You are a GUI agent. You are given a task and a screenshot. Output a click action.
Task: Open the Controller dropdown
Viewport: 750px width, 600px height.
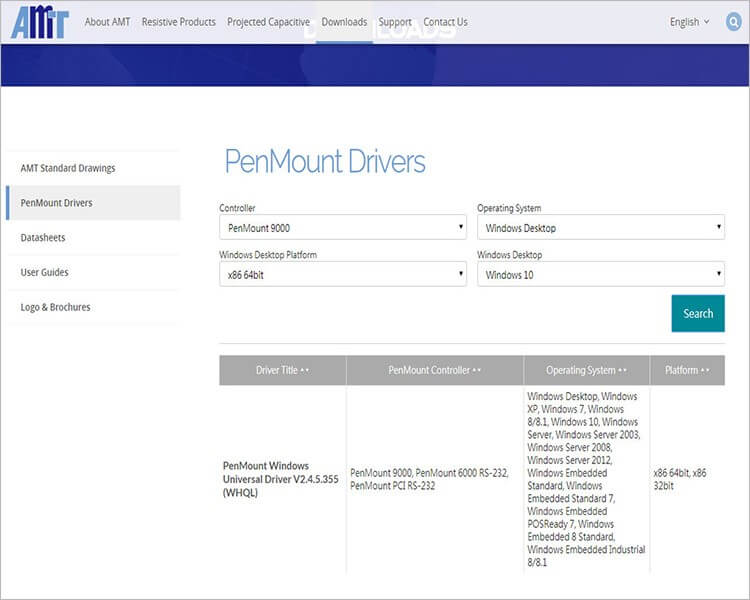pos(344,228)
